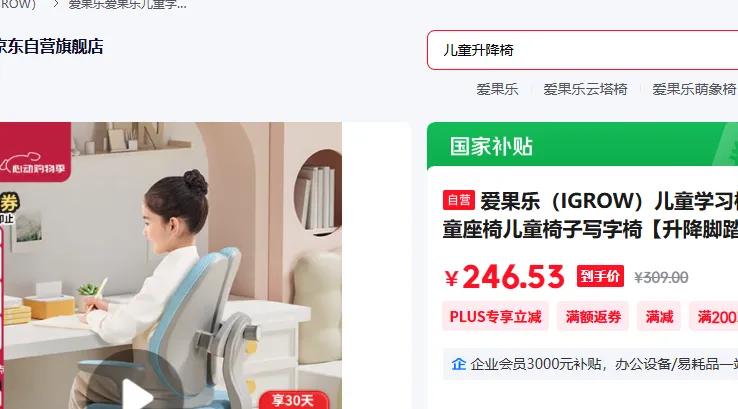Viewport: 738px width, 409px height.
Task: Open the 爱果乐 product breadcrumb link
Action: (x=127, y=5)
